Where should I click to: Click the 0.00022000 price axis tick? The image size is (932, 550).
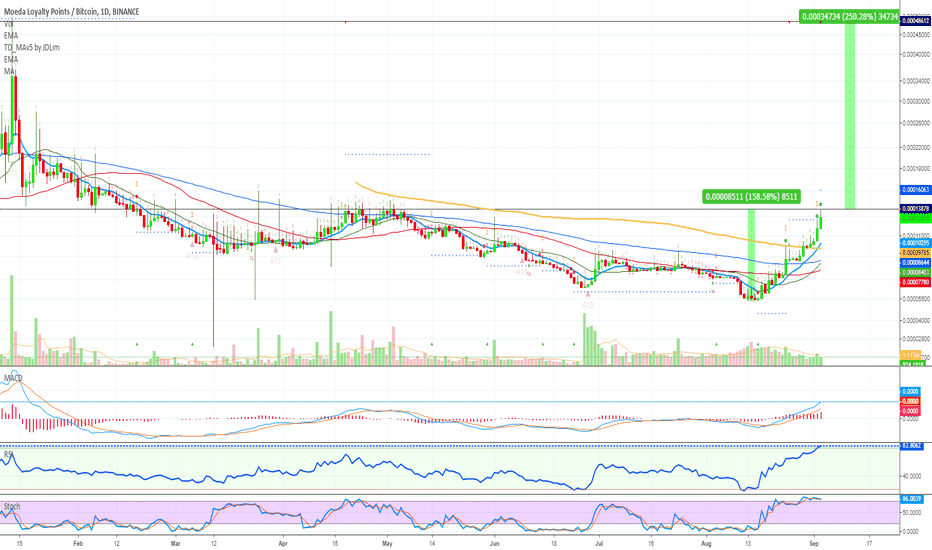click(x=916, y=147)
